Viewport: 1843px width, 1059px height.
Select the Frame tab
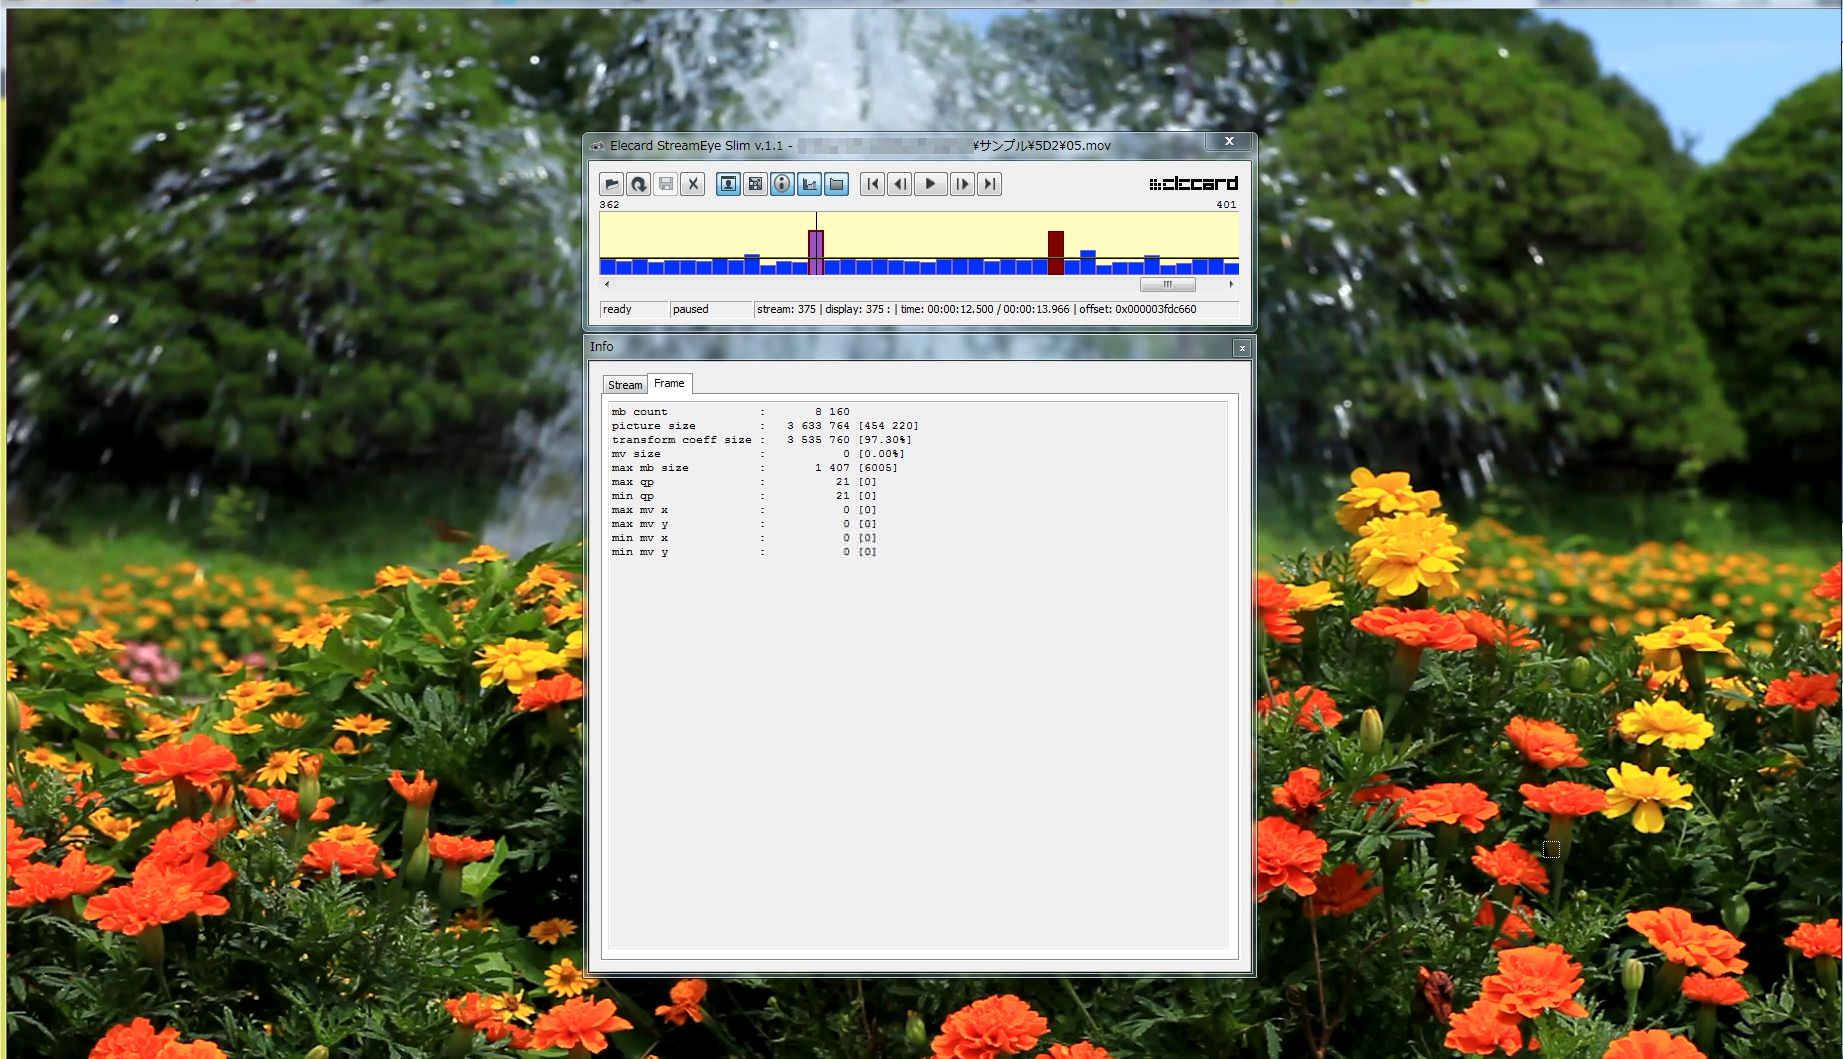click(x=669, y=384)
